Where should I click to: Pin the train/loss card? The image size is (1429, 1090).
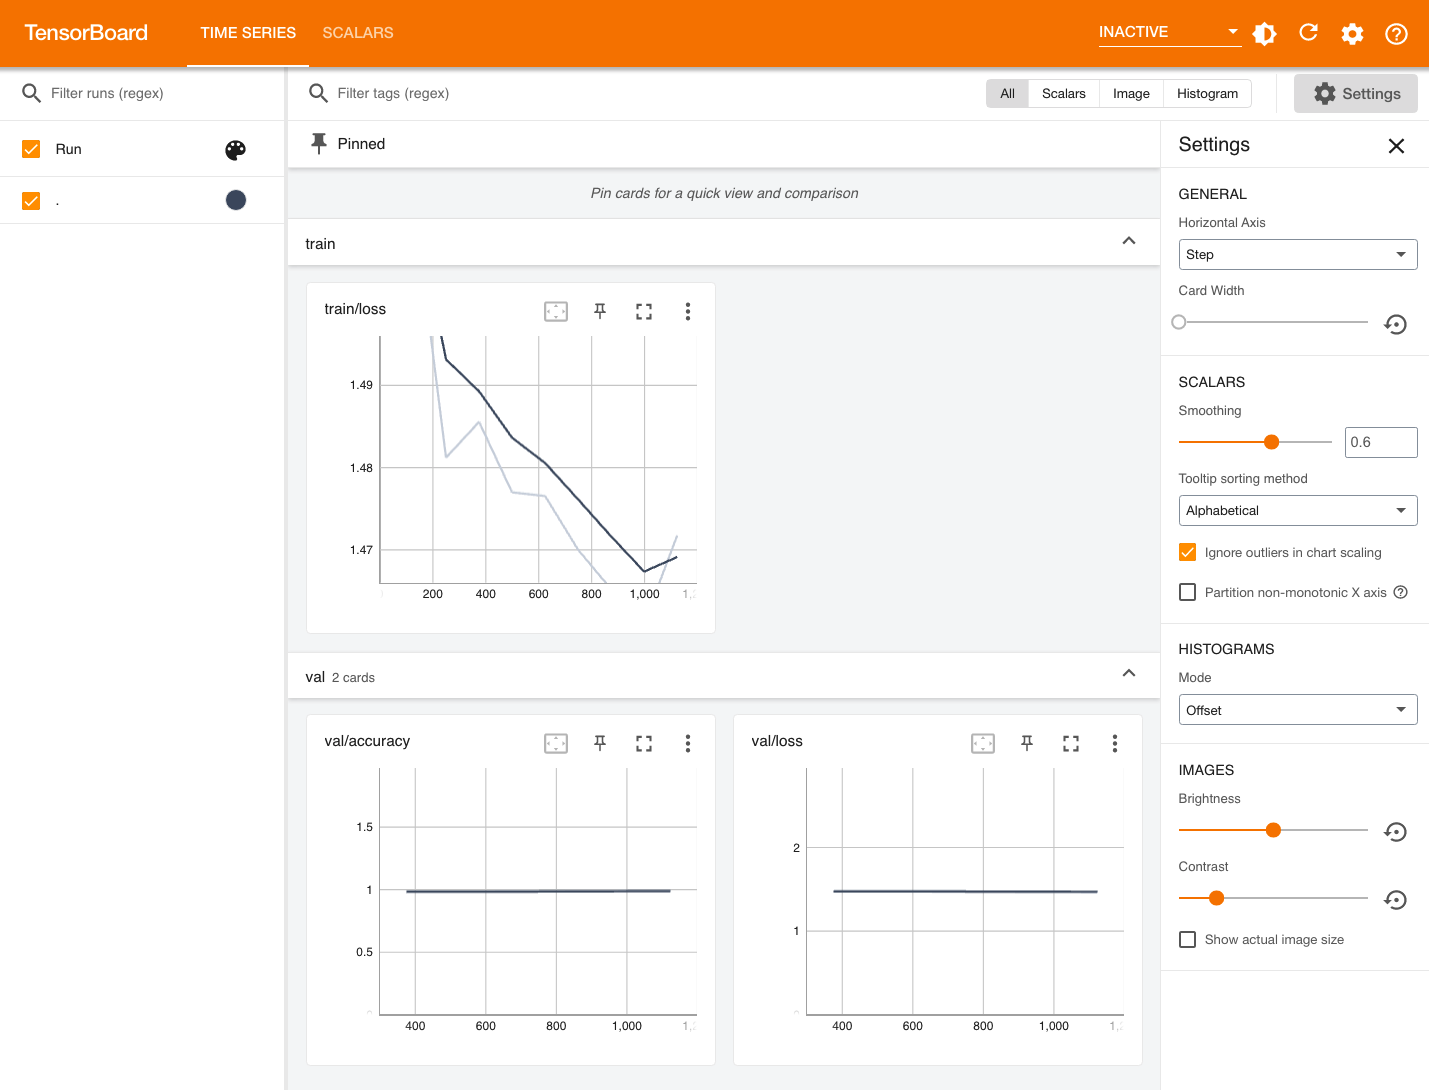coord(600,311)
